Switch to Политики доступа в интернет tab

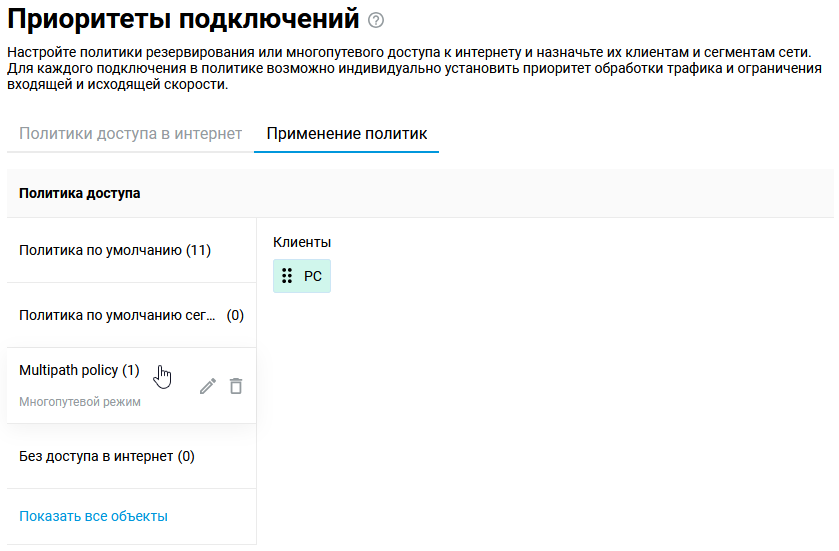click(130, 133)
